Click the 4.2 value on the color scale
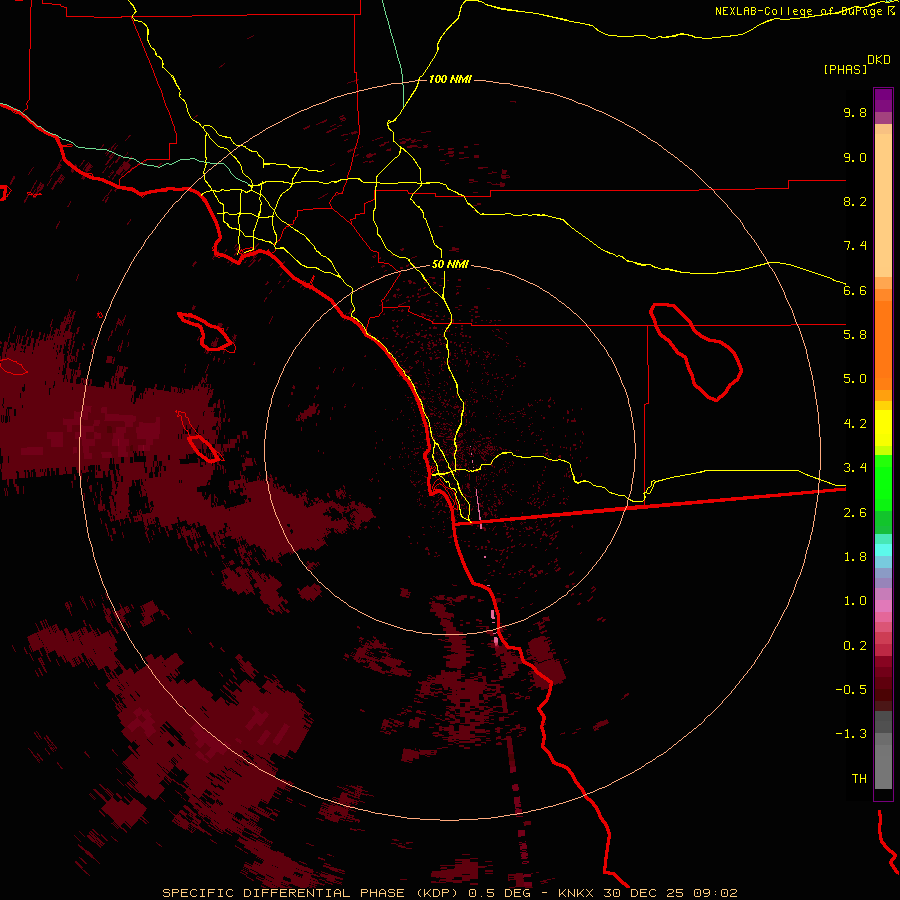The width and height of the screenshot is (900, 900). coord(855,424)
